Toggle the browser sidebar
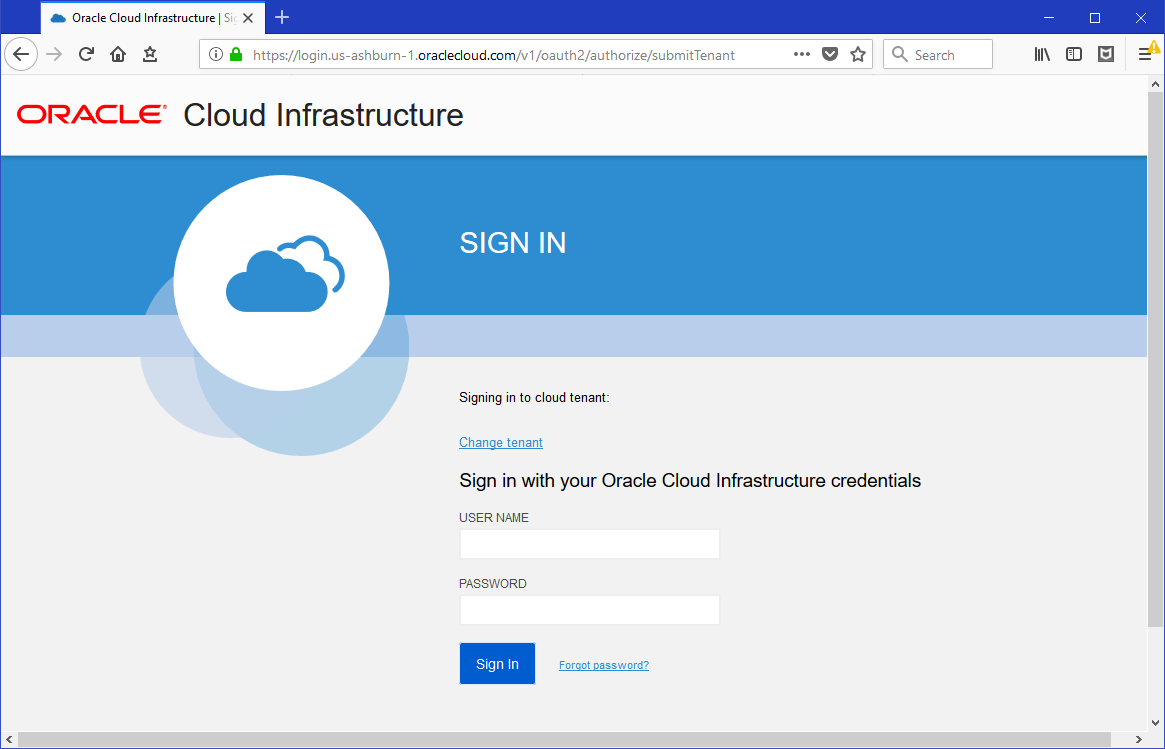Screen dimensions: 1165x749 tap(1073, 54)
